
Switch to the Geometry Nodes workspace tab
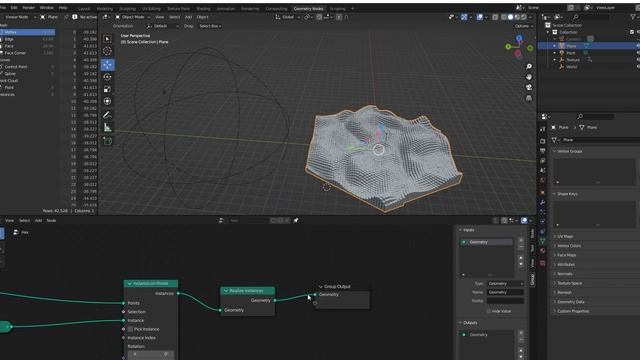tap(308, 8)
